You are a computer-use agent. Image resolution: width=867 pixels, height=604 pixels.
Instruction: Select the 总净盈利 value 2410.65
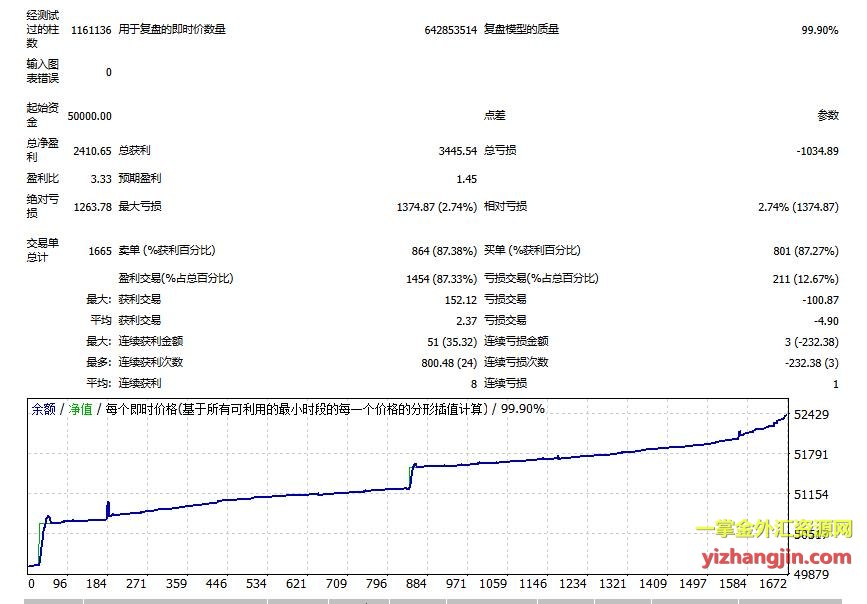(92, 151)
